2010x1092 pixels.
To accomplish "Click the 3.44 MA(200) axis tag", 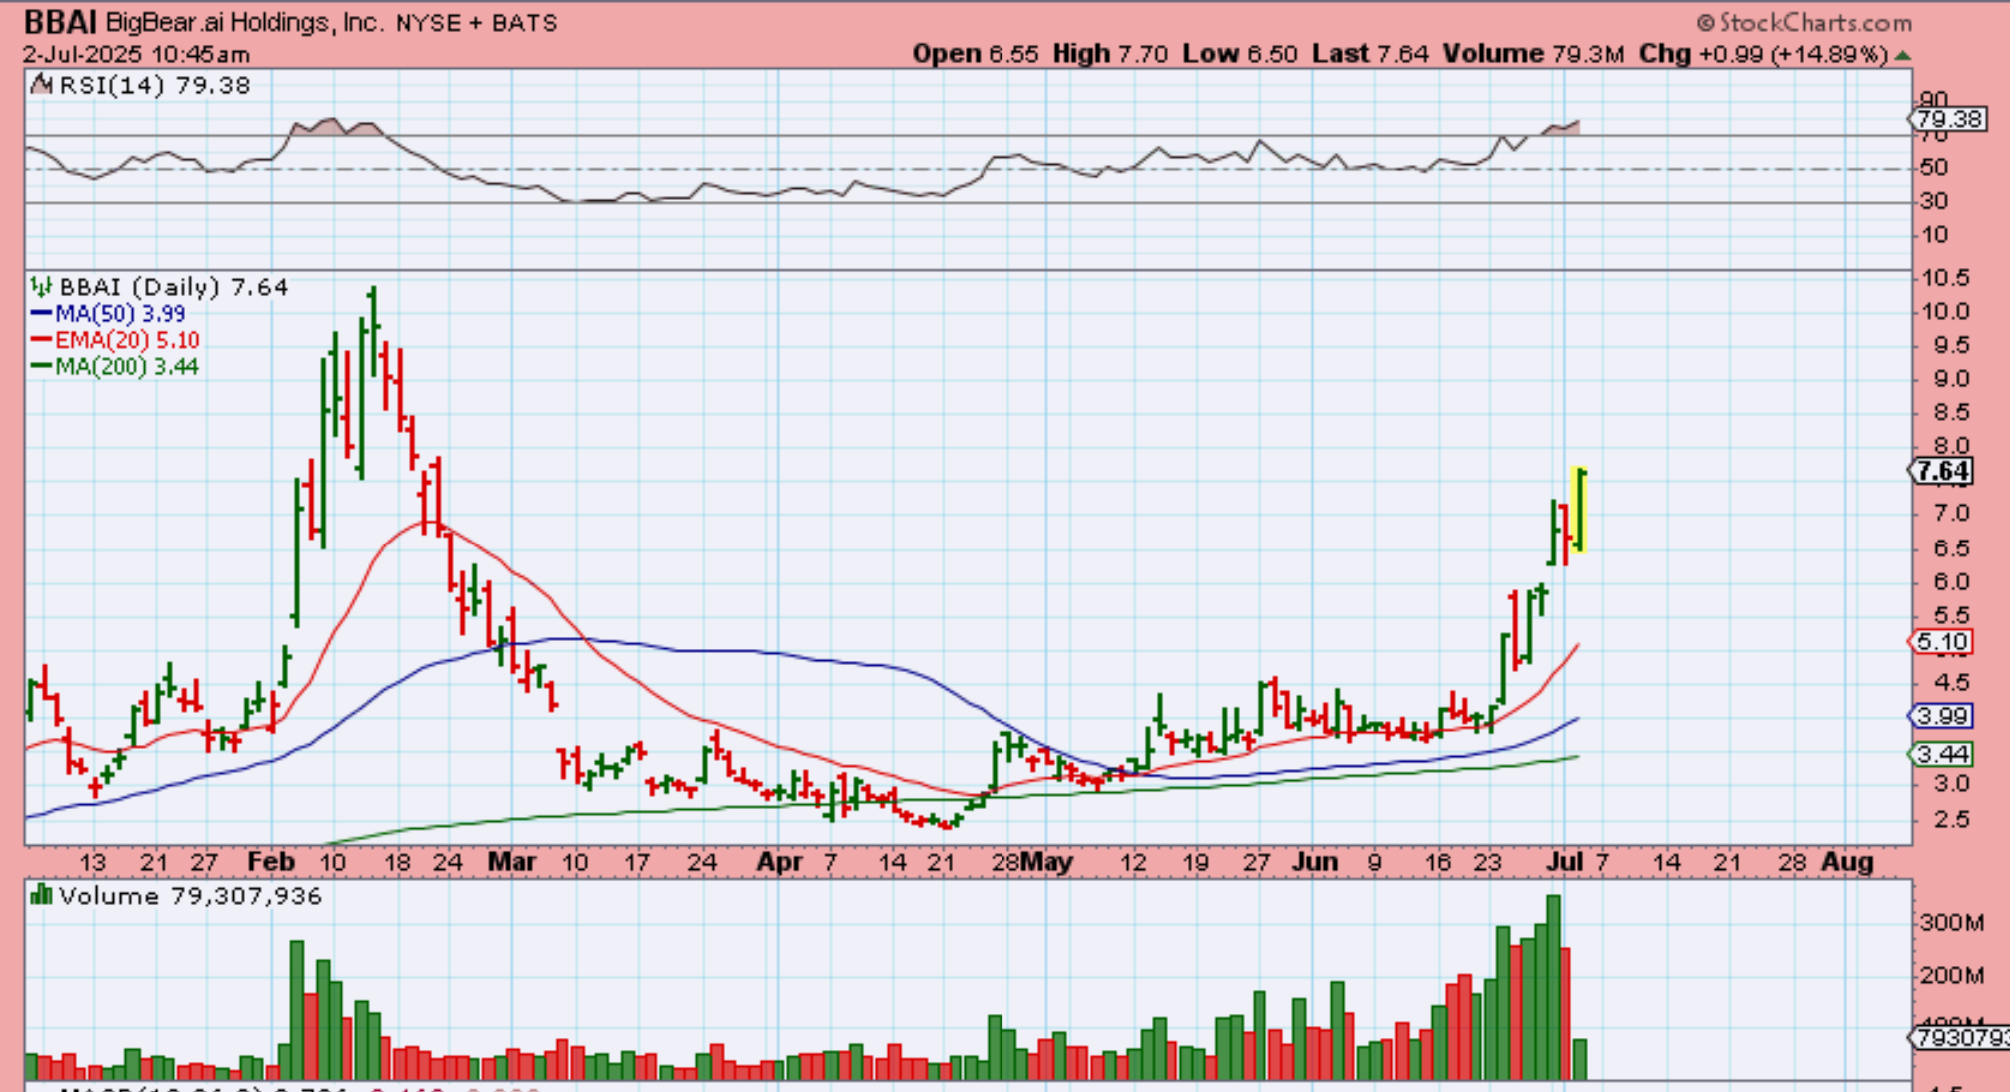I will click(x=1941, y=754).
